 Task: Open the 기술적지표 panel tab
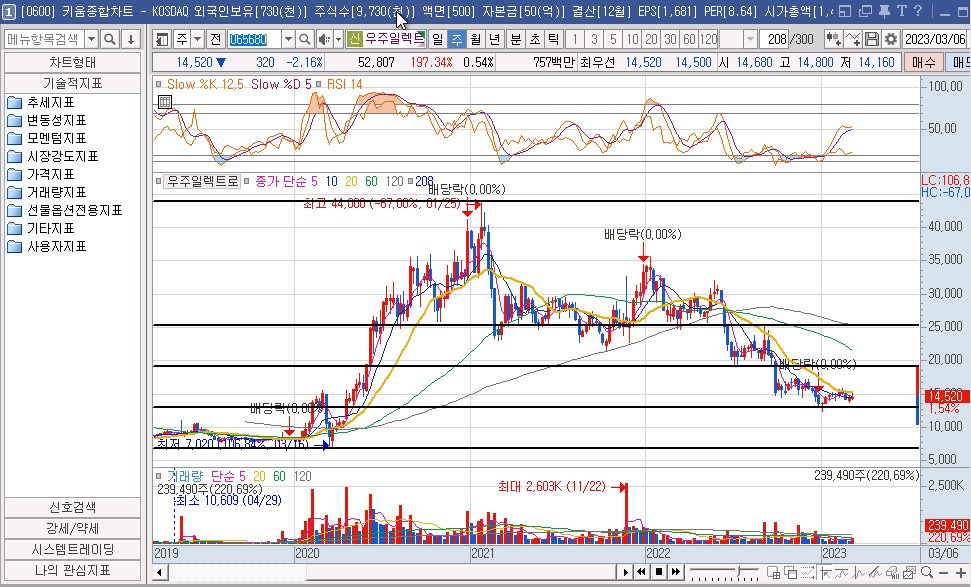click(x=72, y=83)
